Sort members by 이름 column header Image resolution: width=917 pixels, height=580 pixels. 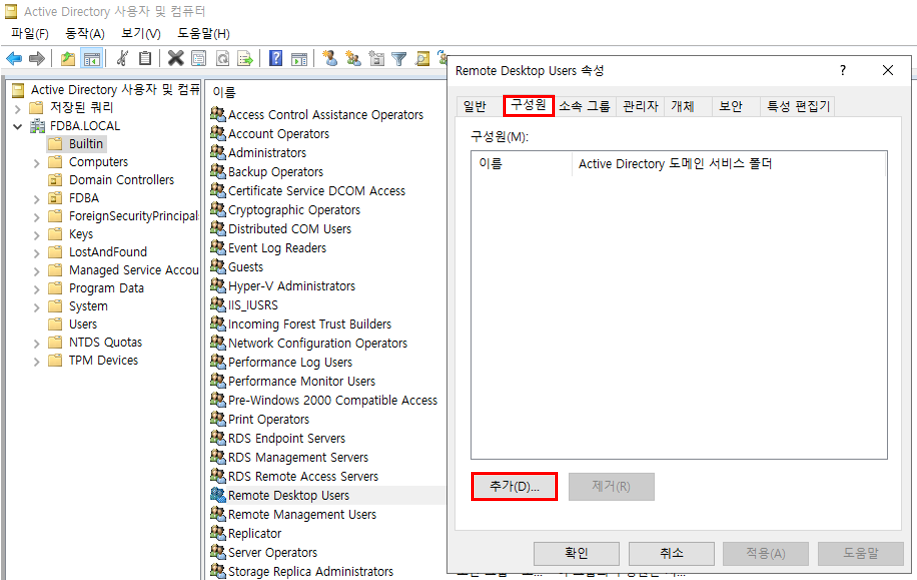522,164
